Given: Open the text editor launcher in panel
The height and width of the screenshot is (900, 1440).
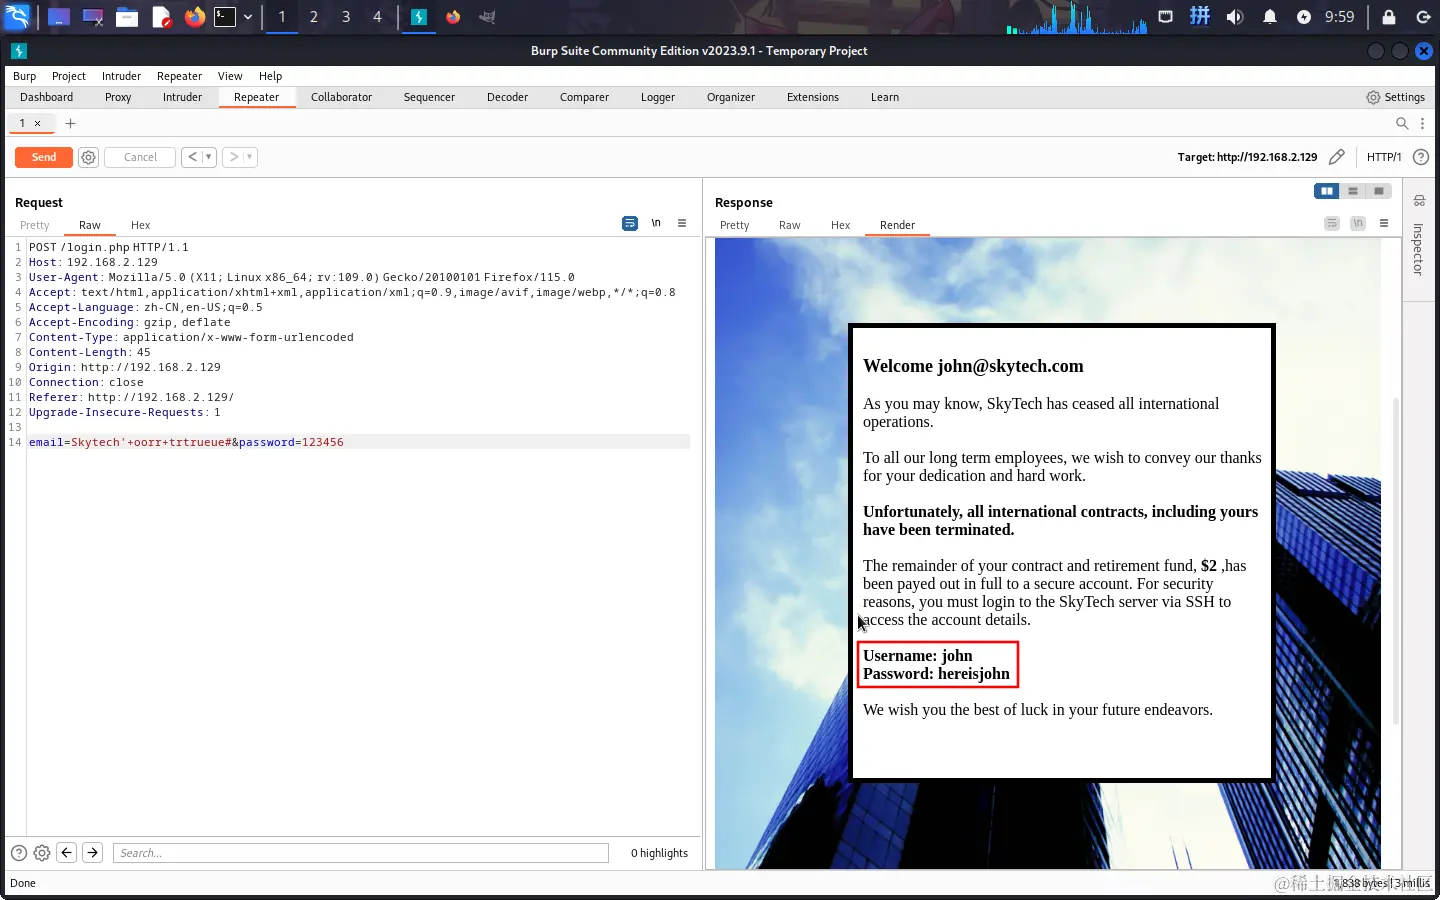Looking at the screenshot, I should click(x=161, y=17).
